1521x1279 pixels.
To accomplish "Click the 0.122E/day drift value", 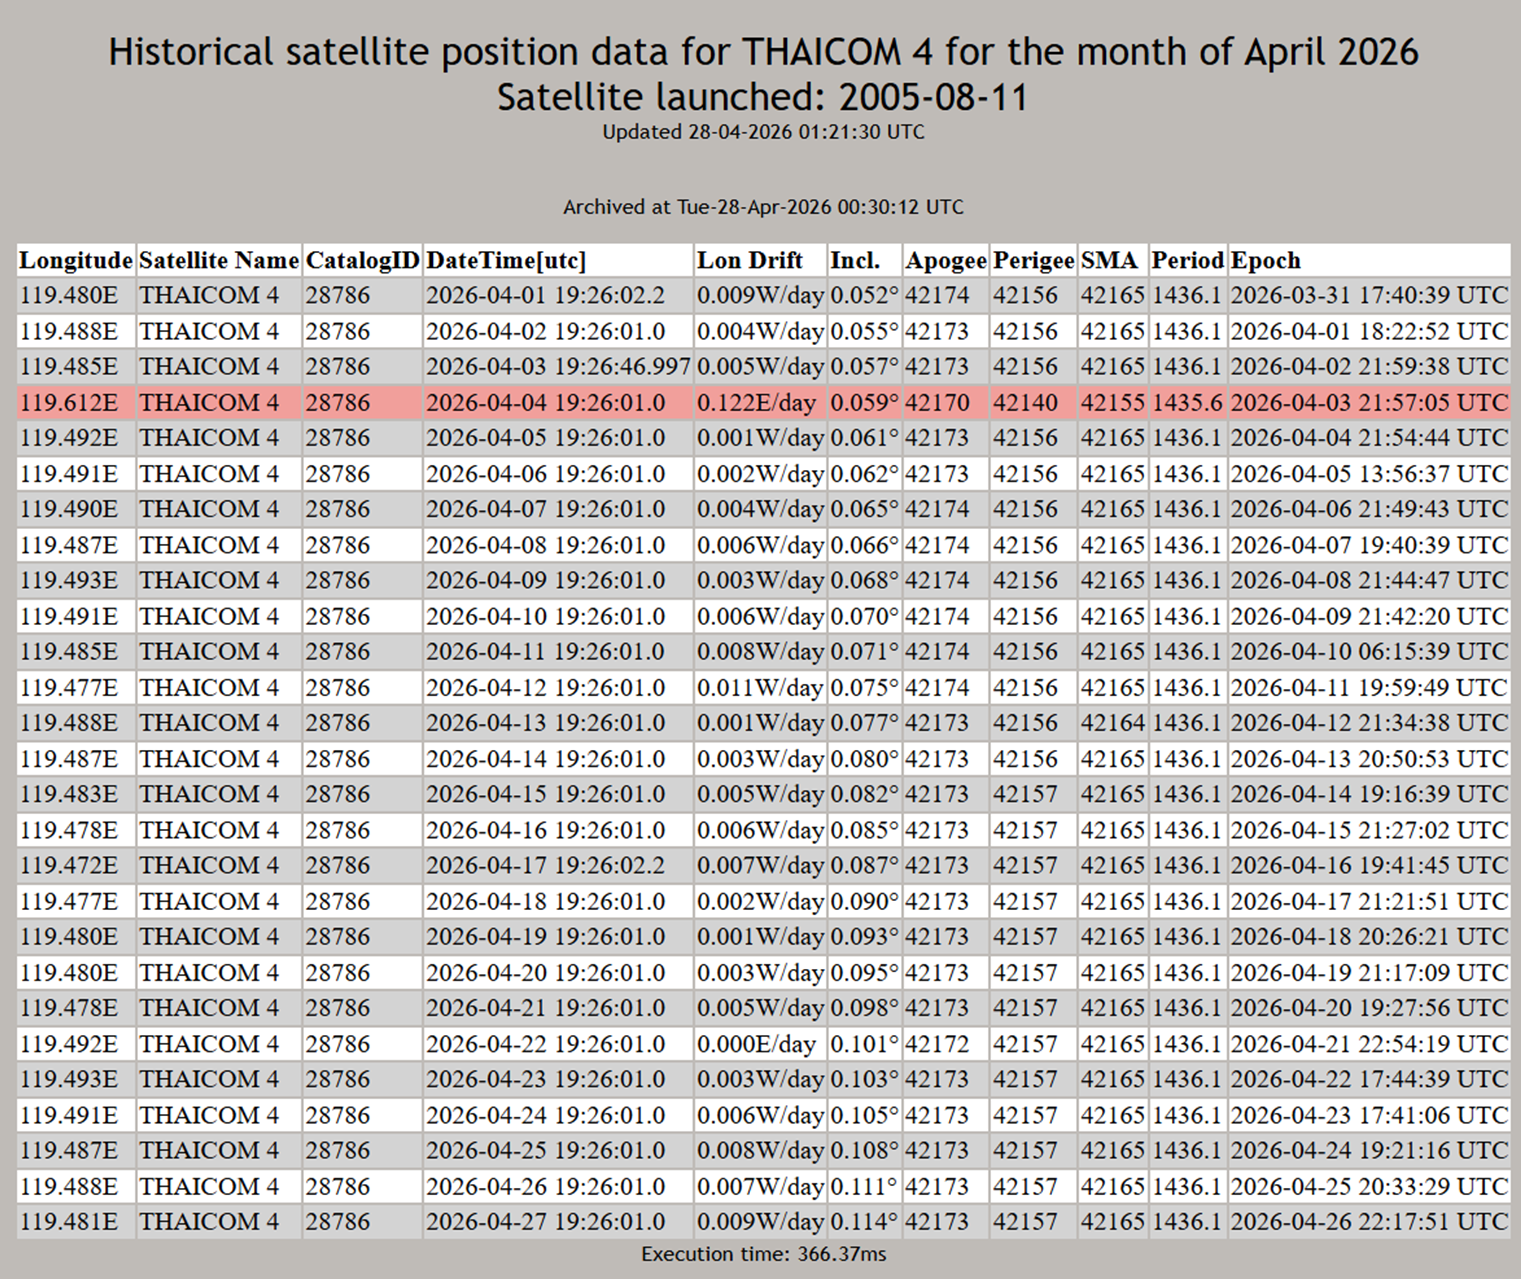I will [756, 403].
